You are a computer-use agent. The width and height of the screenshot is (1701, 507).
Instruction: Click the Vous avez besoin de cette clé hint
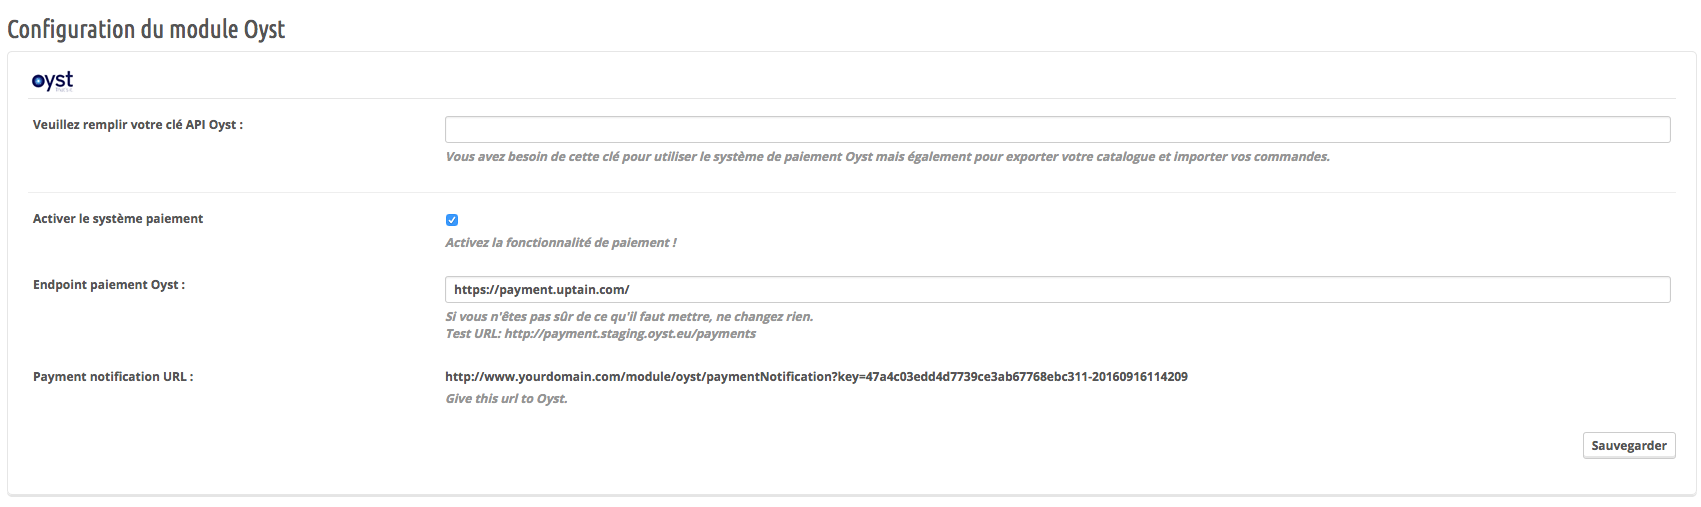point(887,157)
